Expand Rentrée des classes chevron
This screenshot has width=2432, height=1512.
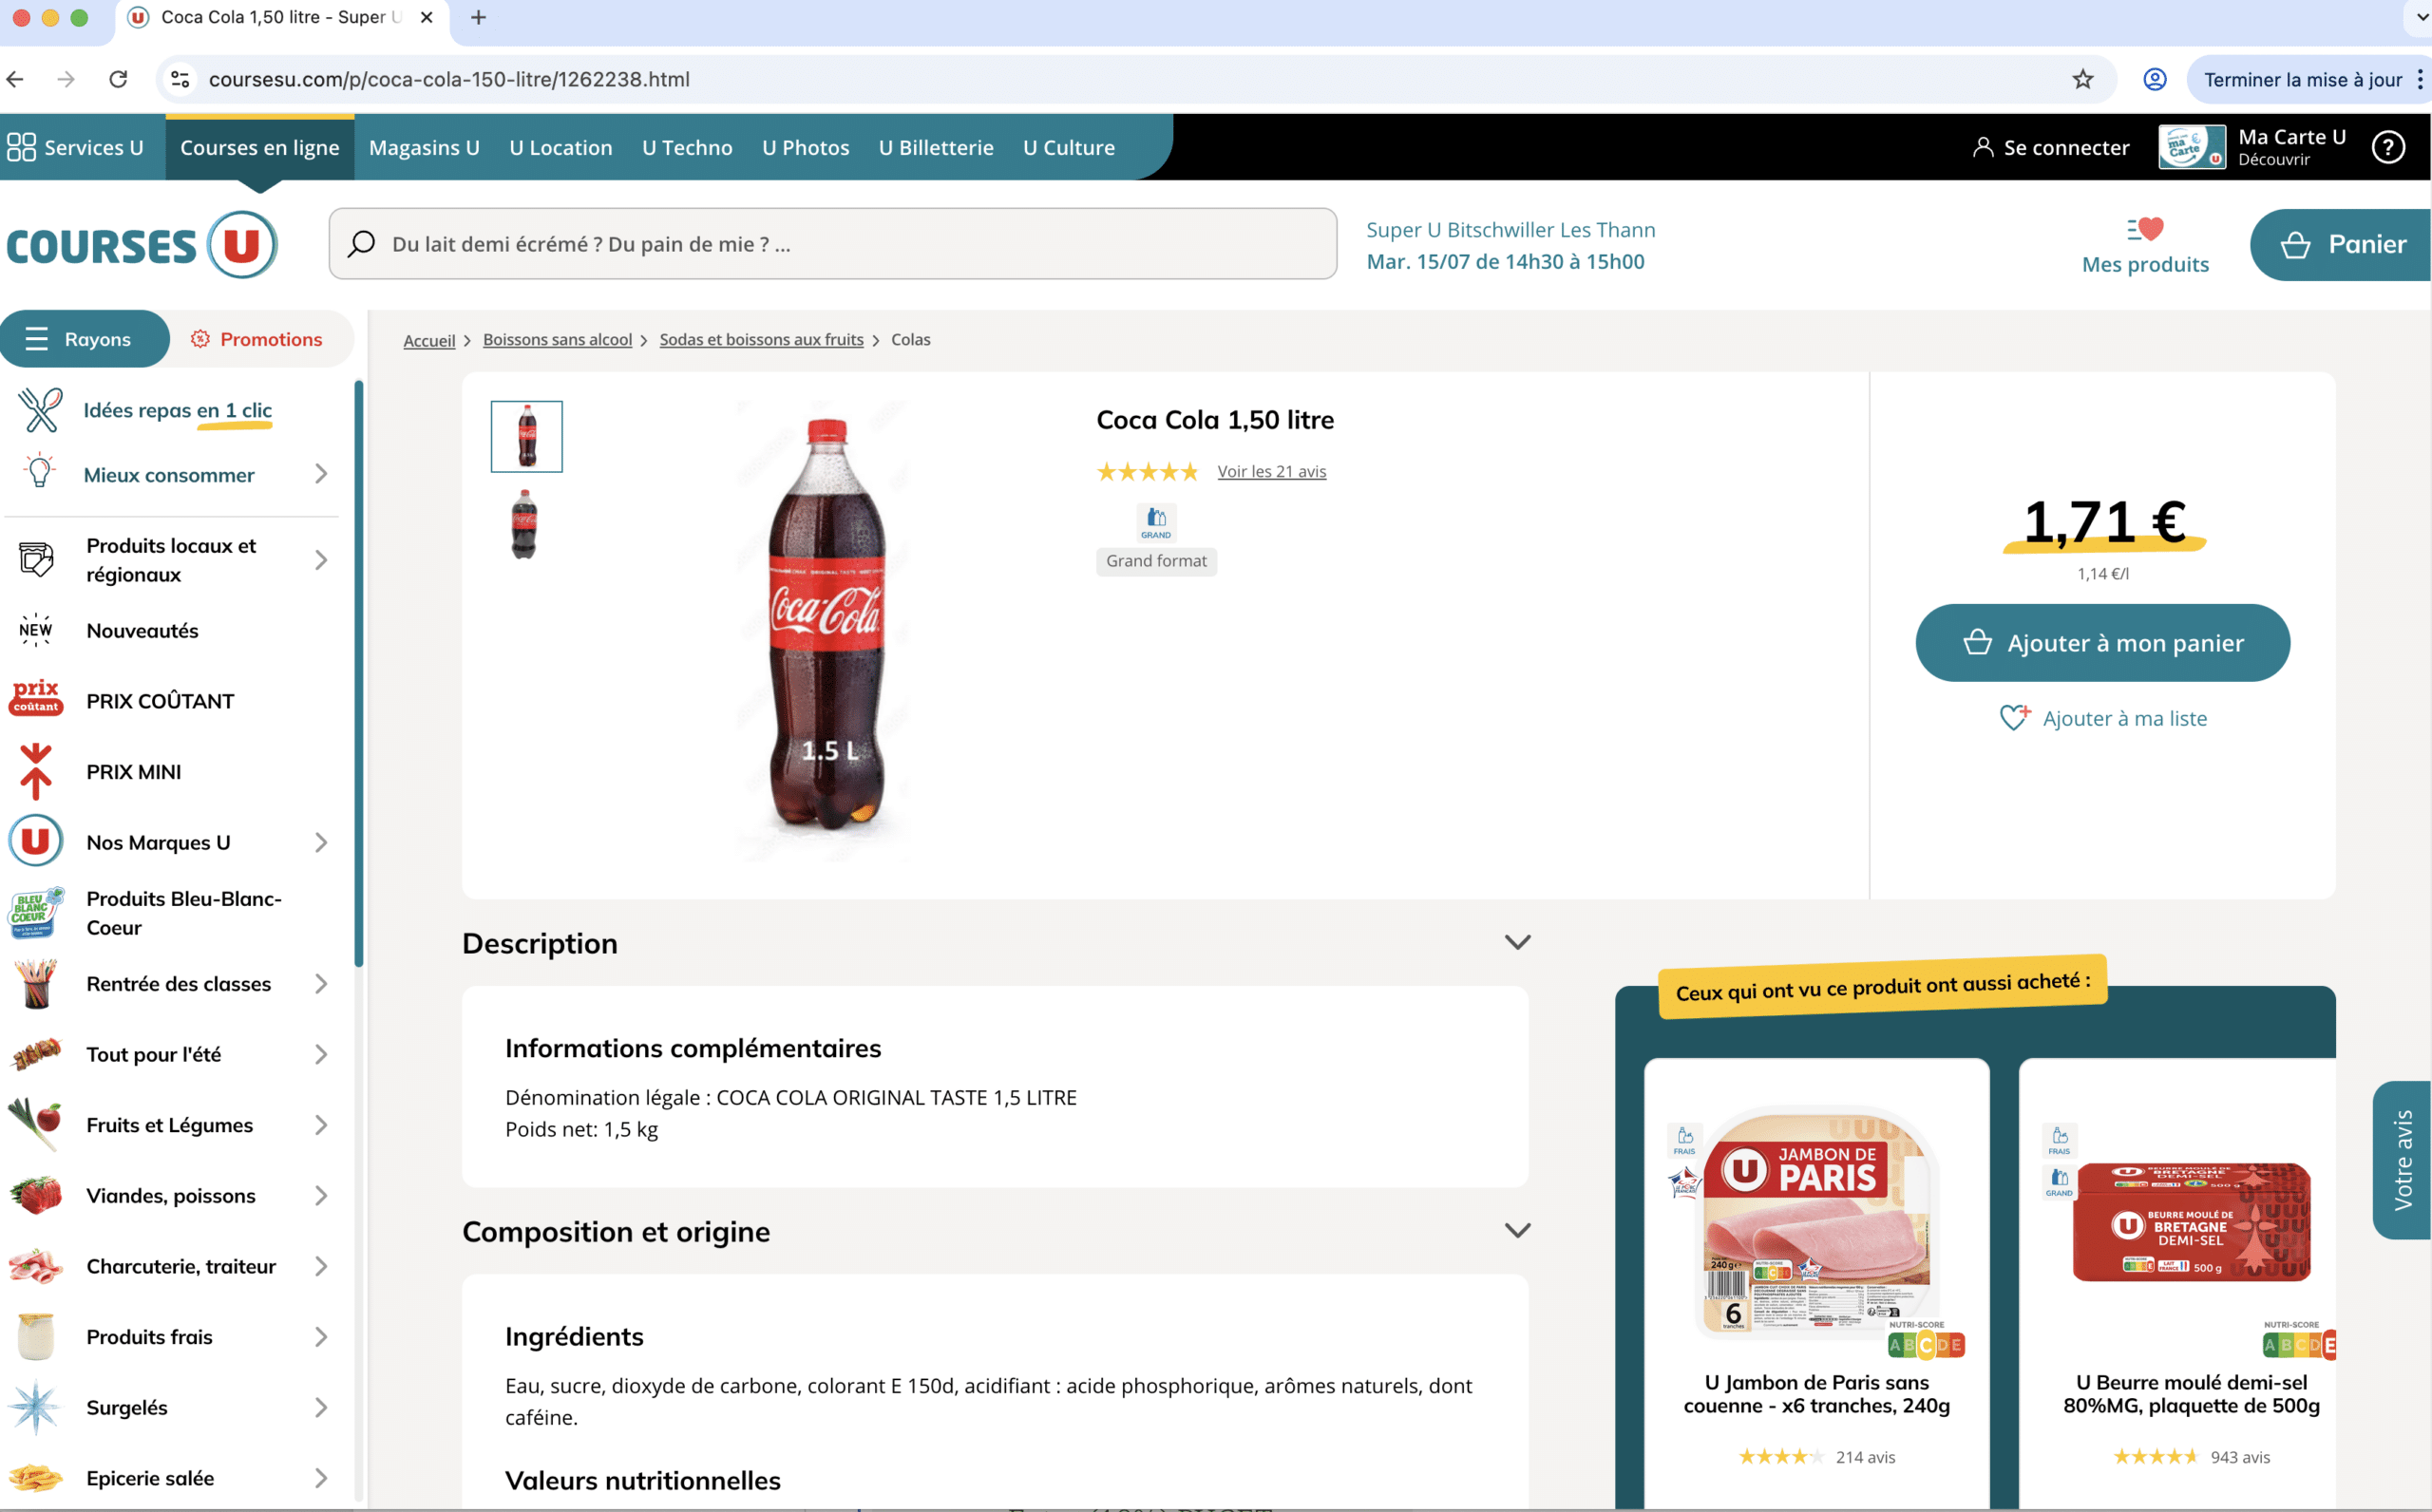(x=321, y=984)
